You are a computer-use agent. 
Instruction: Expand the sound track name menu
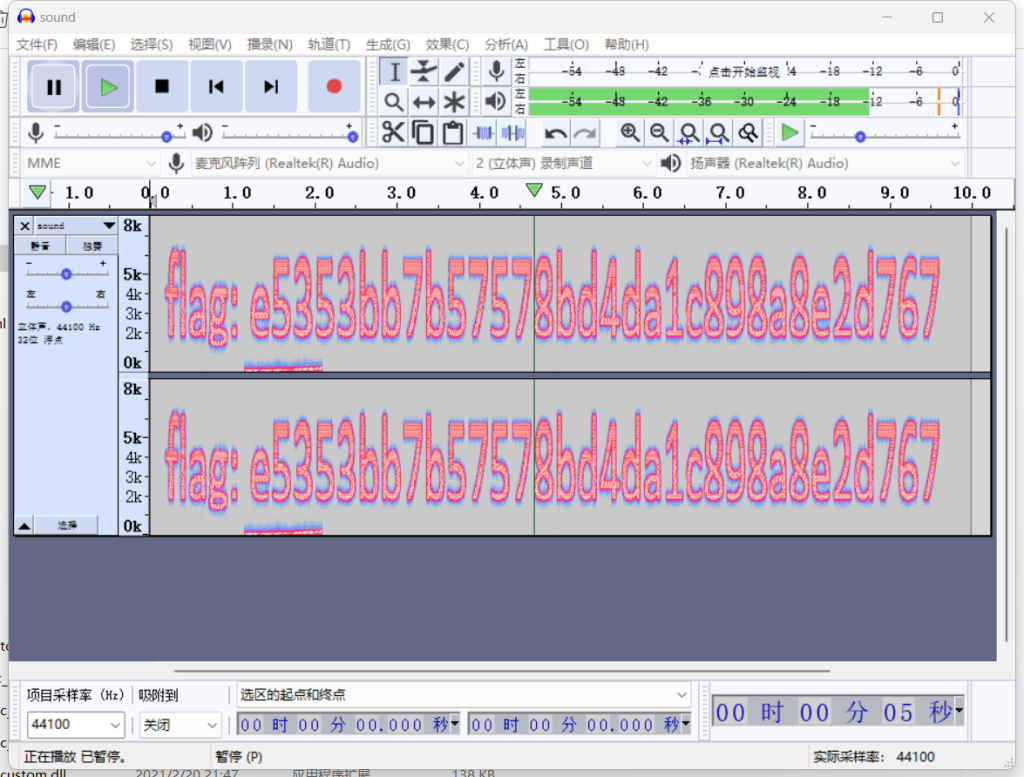tap(109, 226)
